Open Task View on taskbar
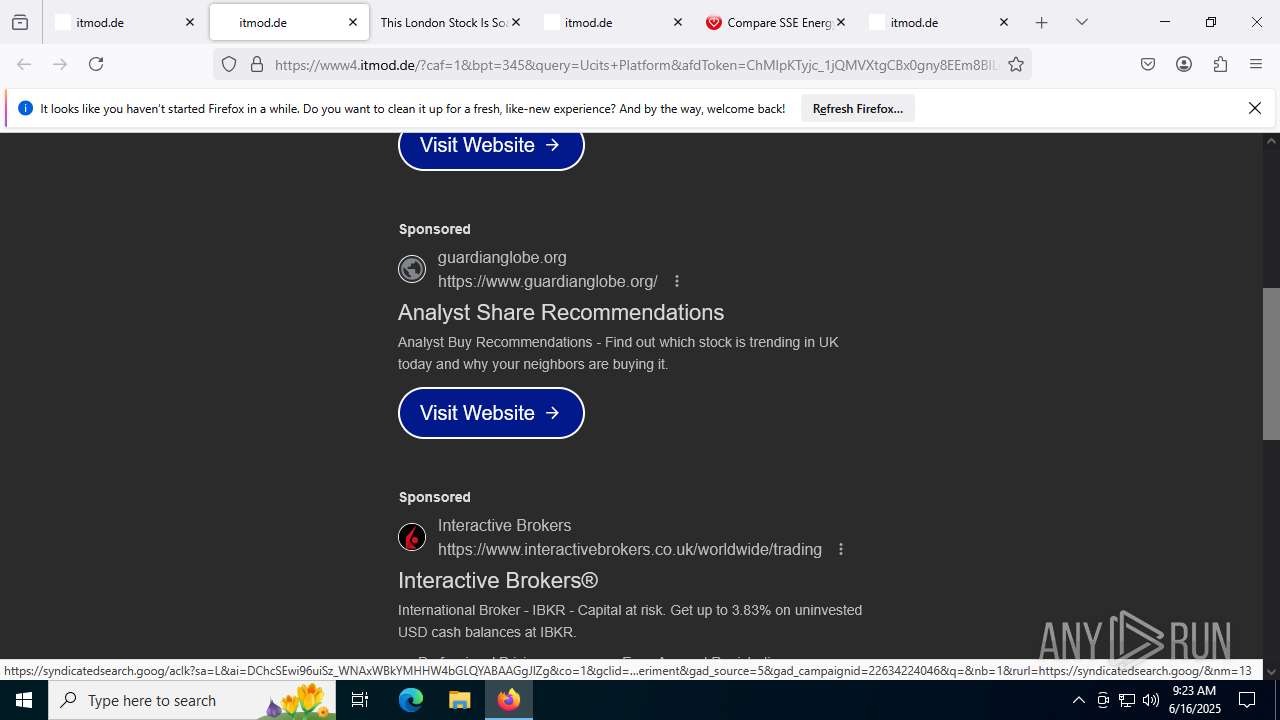 point(360,700)
